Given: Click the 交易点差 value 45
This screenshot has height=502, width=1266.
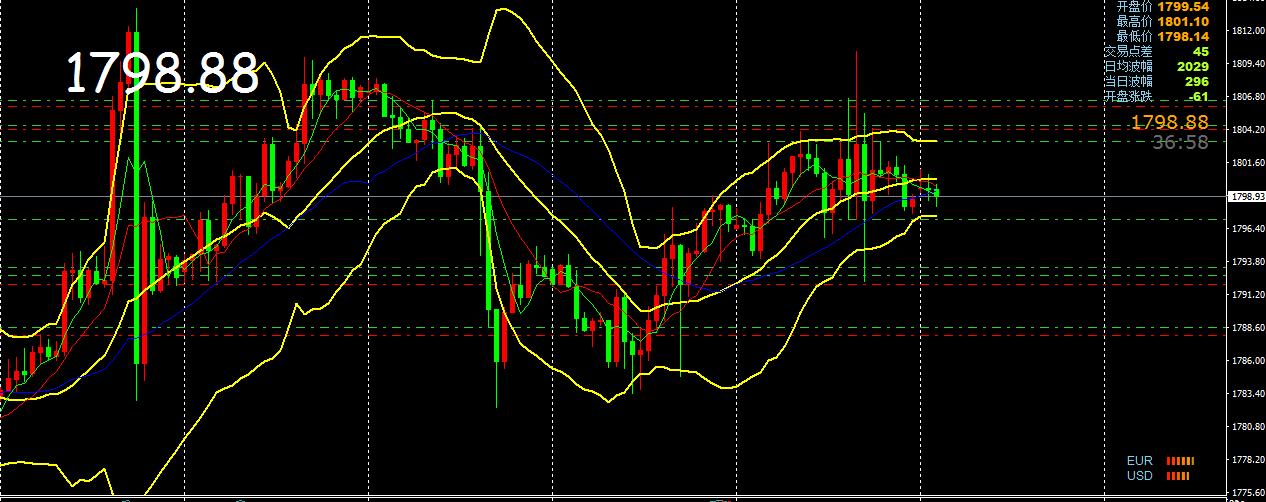Looking at the screenshot, I should 1200,51.
